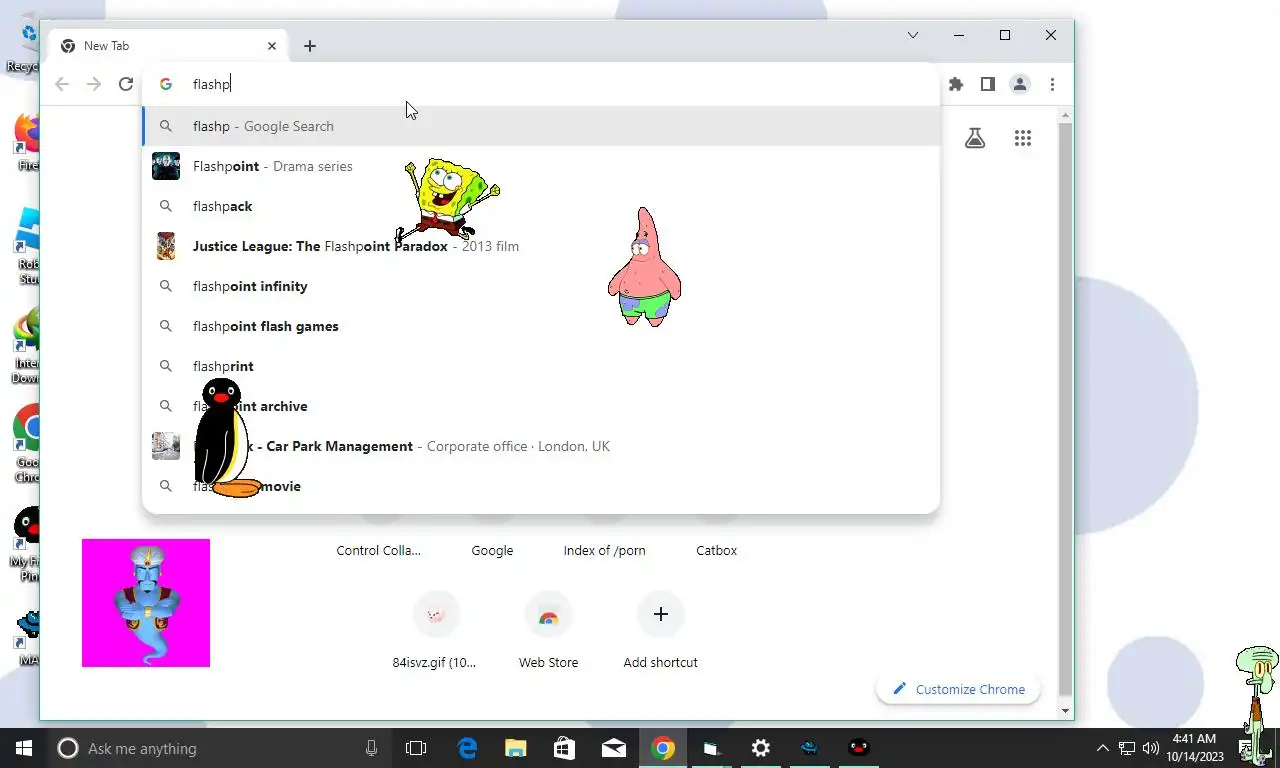Viewport: 1280px width, 768px height.
Task: Open a new browser tab
Action: pos(310,46)
